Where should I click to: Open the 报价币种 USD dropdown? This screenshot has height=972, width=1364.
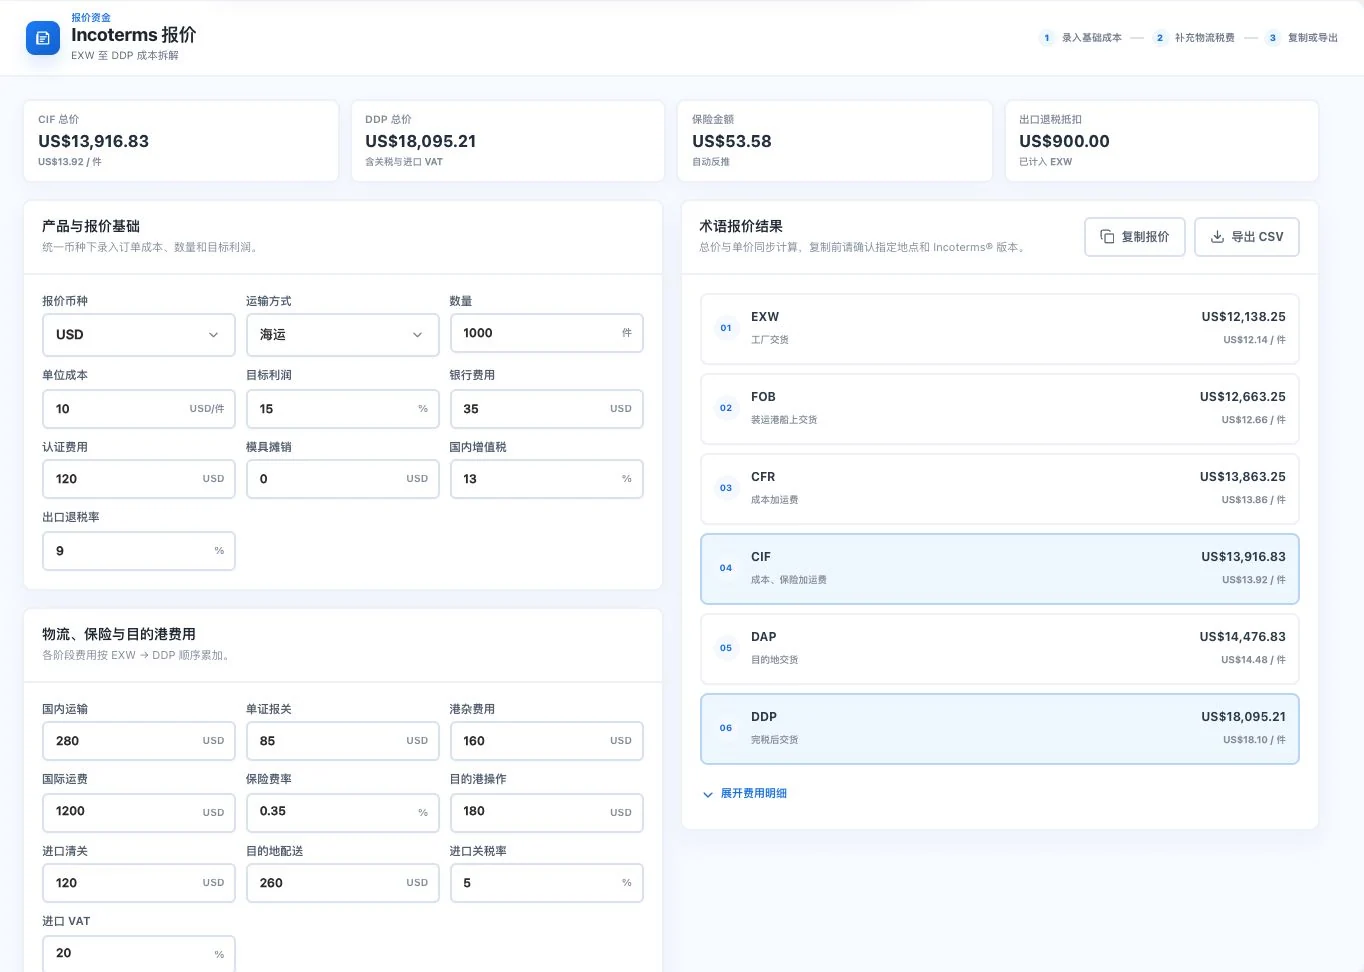click(139, 335)
